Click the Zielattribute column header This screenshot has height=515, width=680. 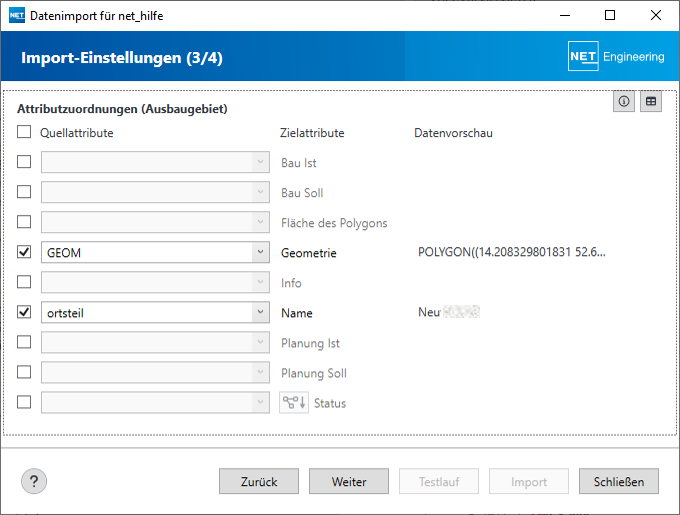point(312,133)
